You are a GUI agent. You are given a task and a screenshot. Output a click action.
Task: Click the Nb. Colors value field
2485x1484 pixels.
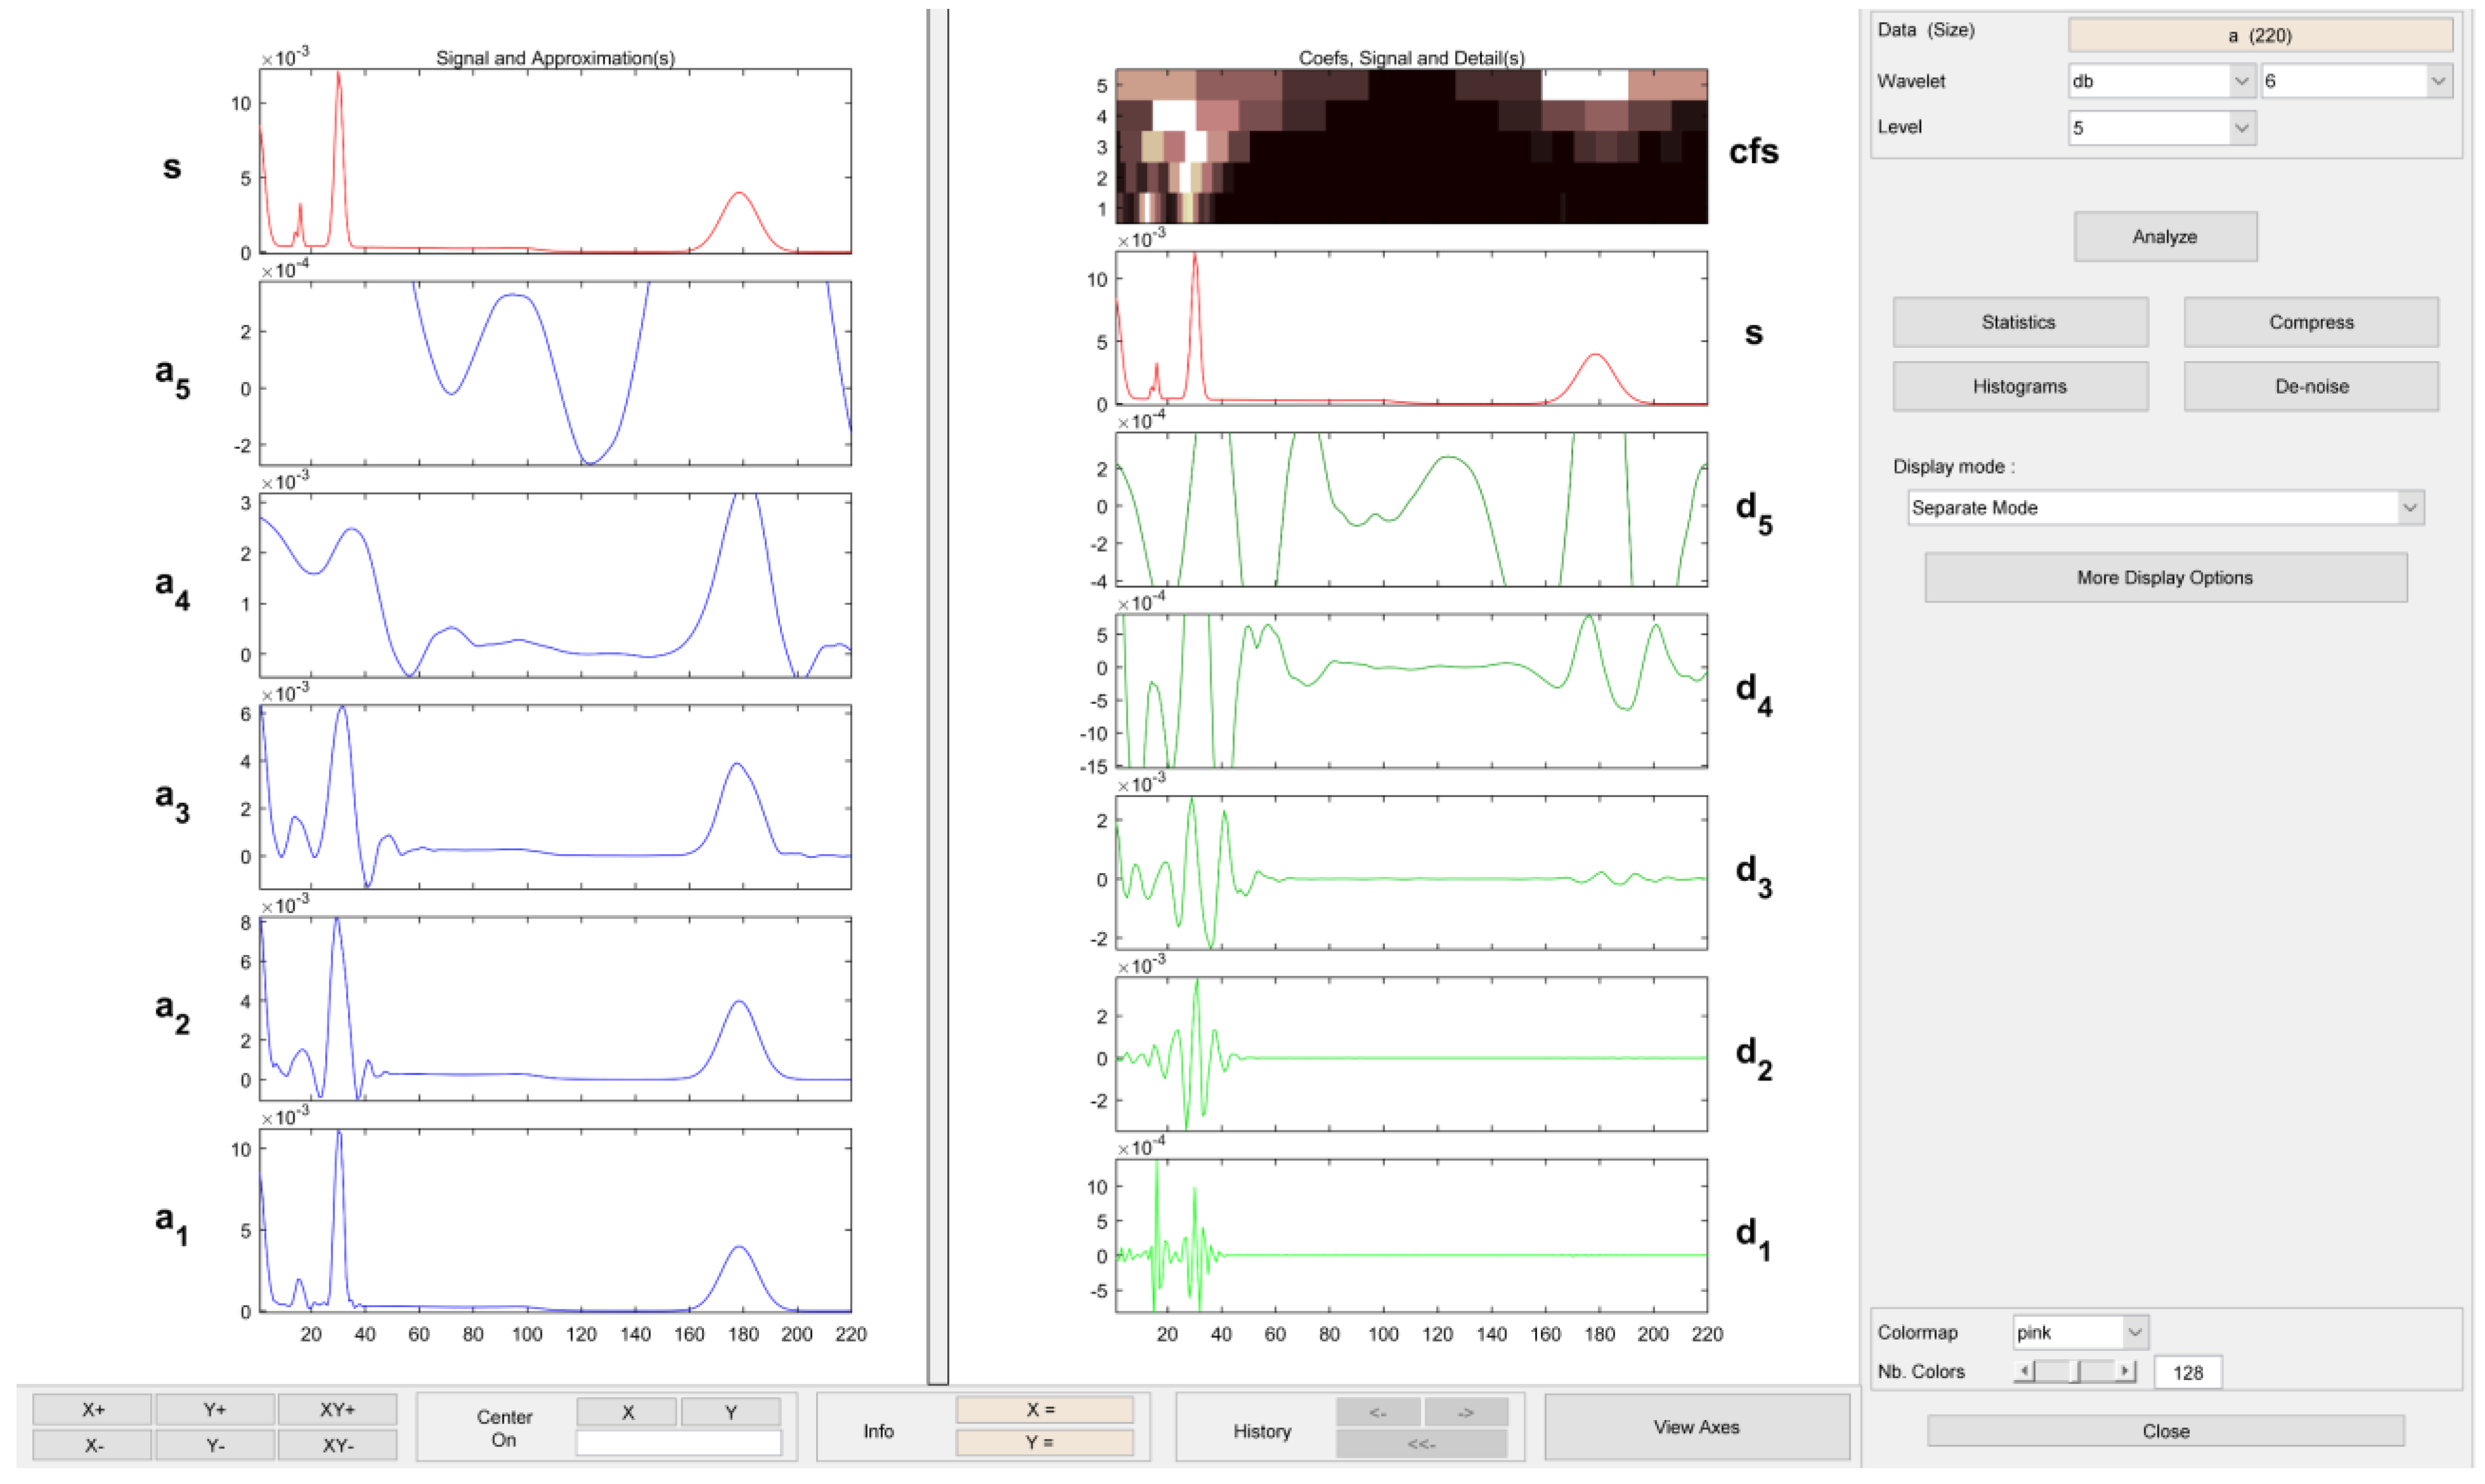tap(2187, 1373)
